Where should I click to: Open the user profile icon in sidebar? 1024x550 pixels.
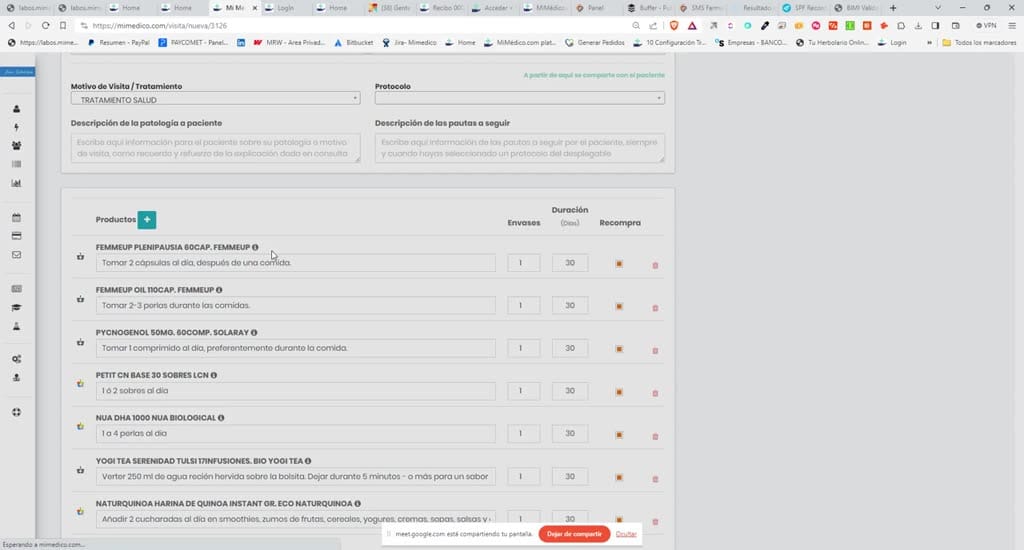pos(16,109)
